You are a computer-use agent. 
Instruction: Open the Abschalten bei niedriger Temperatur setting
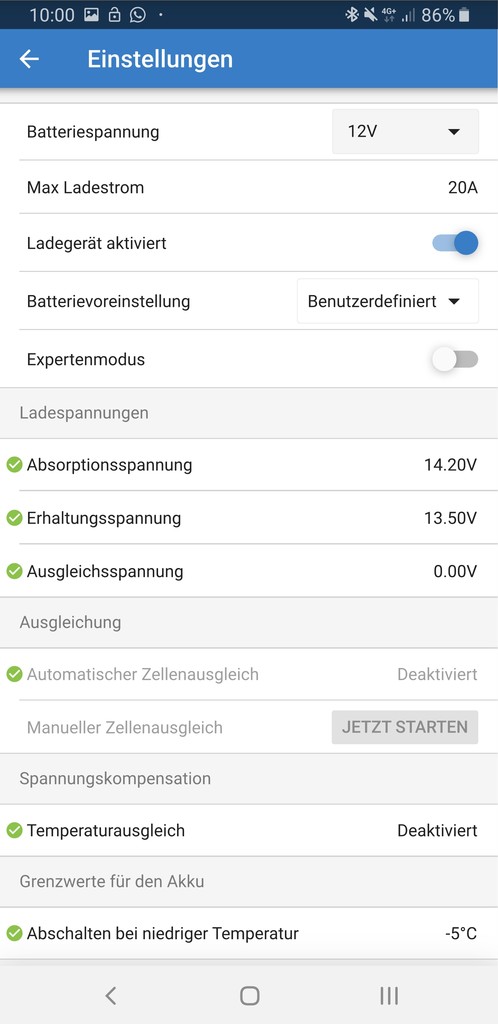[x=249, y=934]
